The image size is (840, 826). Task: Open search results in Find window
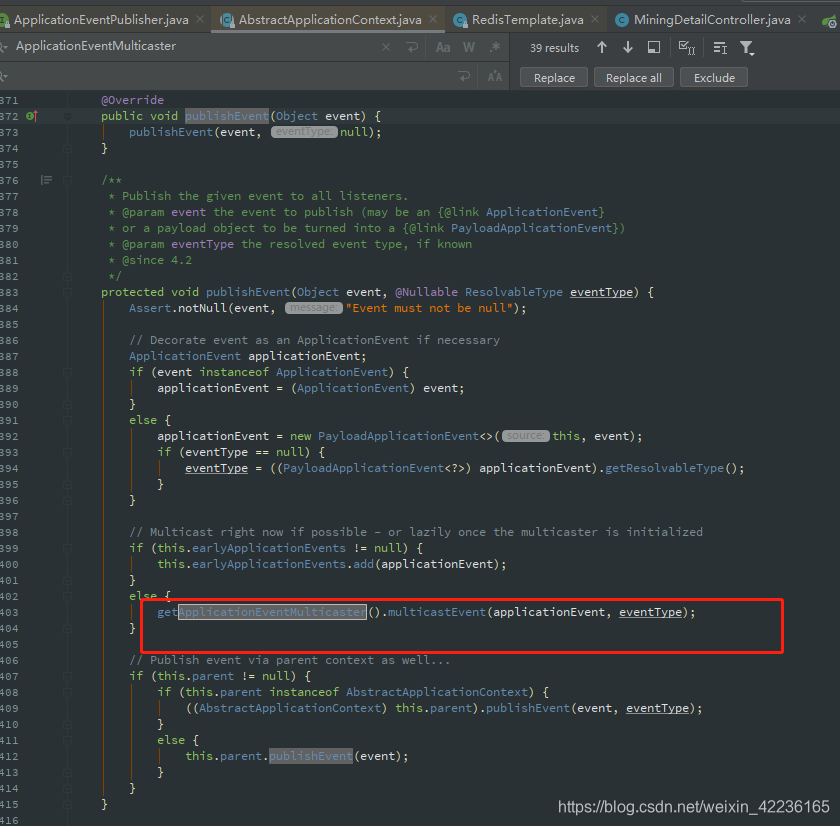(x=654, y=48)
